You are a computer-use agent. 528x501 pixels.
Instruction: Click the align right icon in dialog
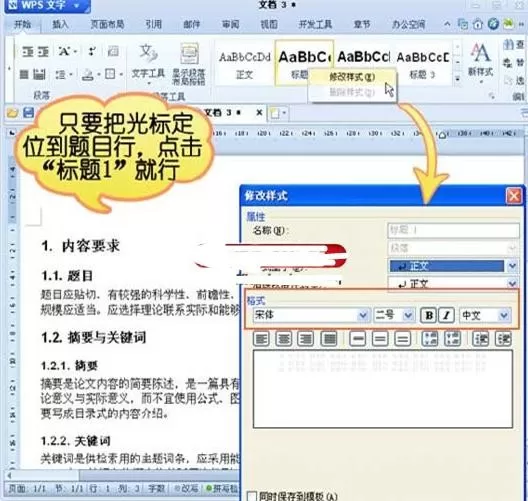(305, 339)
